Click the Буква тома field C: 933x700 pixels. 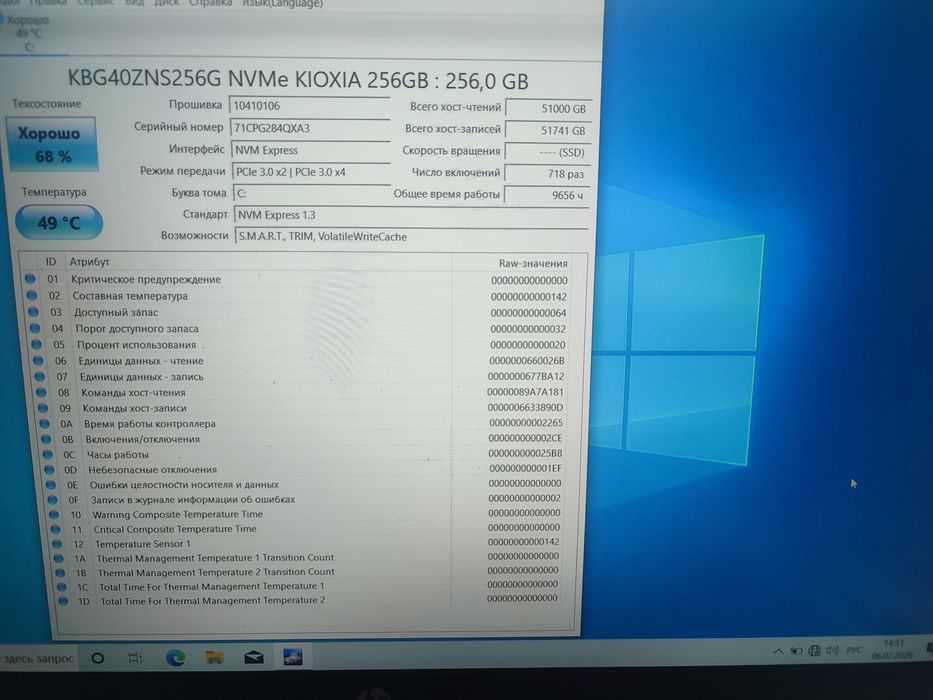[312, 193]
